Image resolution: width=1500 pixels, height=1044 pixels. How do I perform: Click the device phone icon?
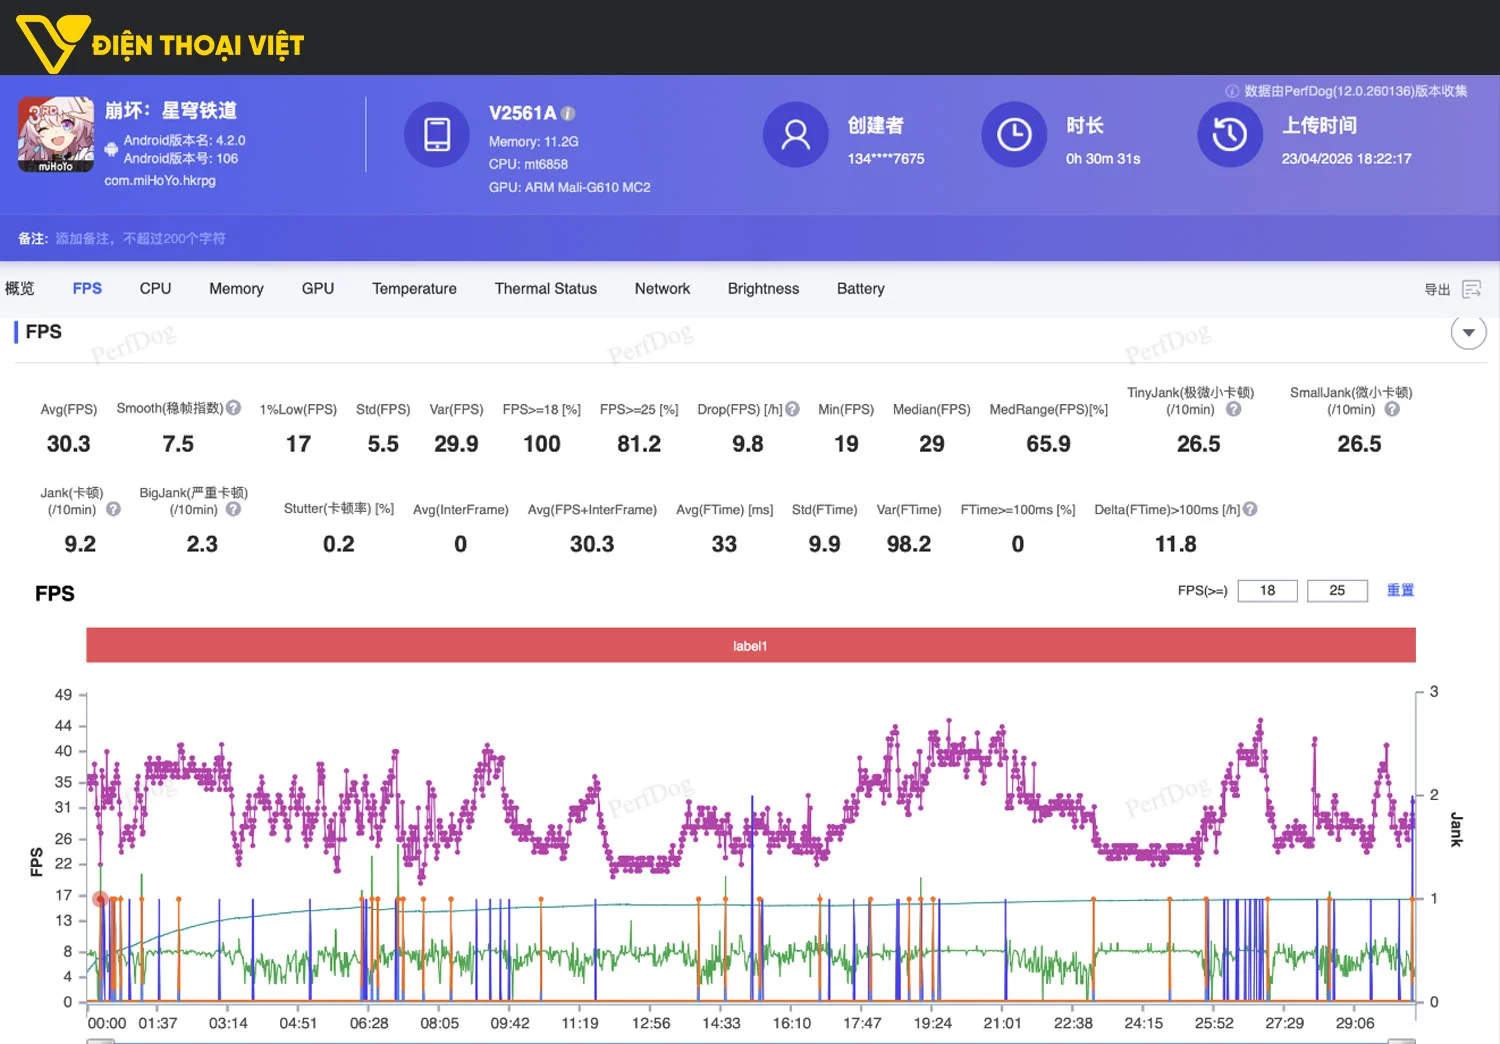pos(437,134)
